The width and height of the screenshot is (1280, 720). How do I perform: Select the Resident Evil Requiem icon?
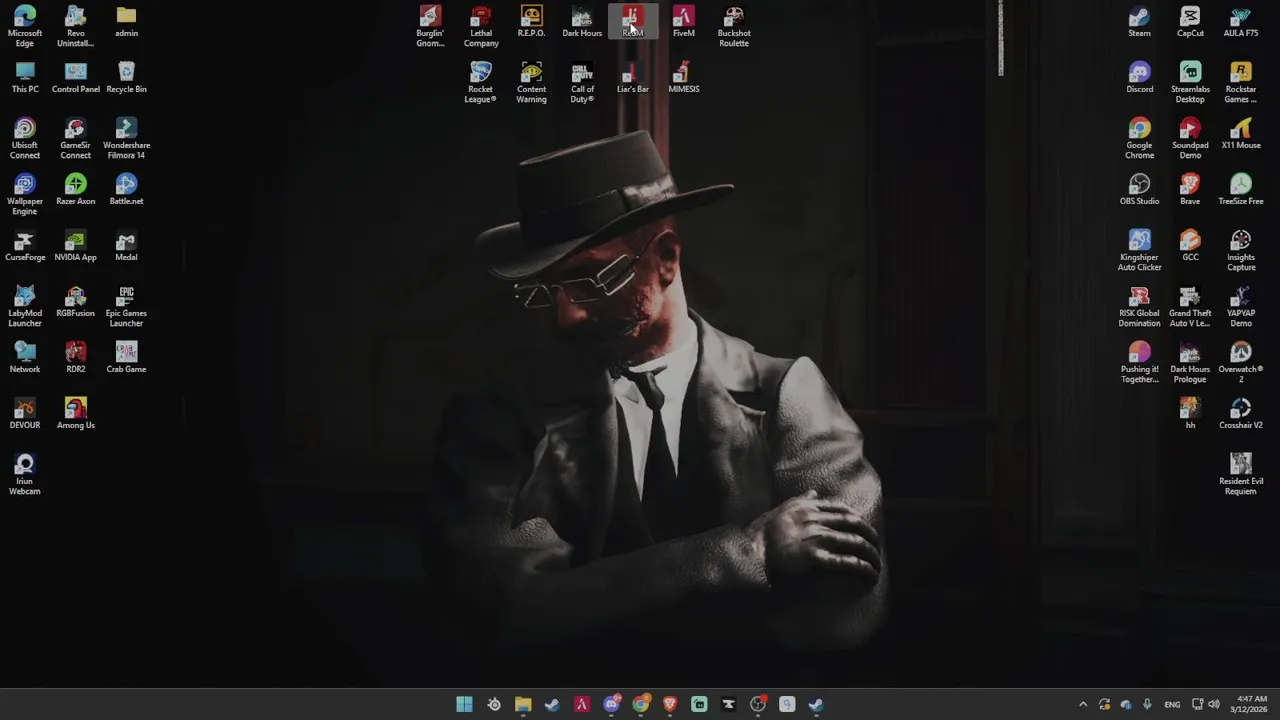pos(1241,475)
